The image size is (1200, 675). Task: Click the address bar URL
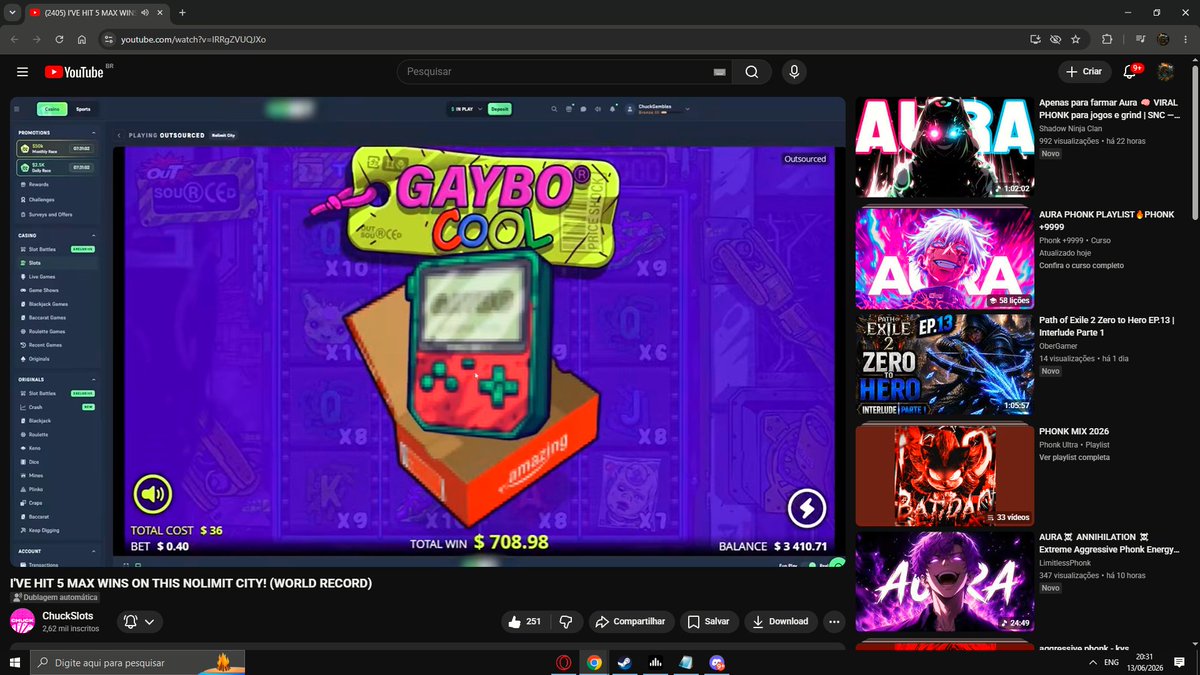click(194, 40)
